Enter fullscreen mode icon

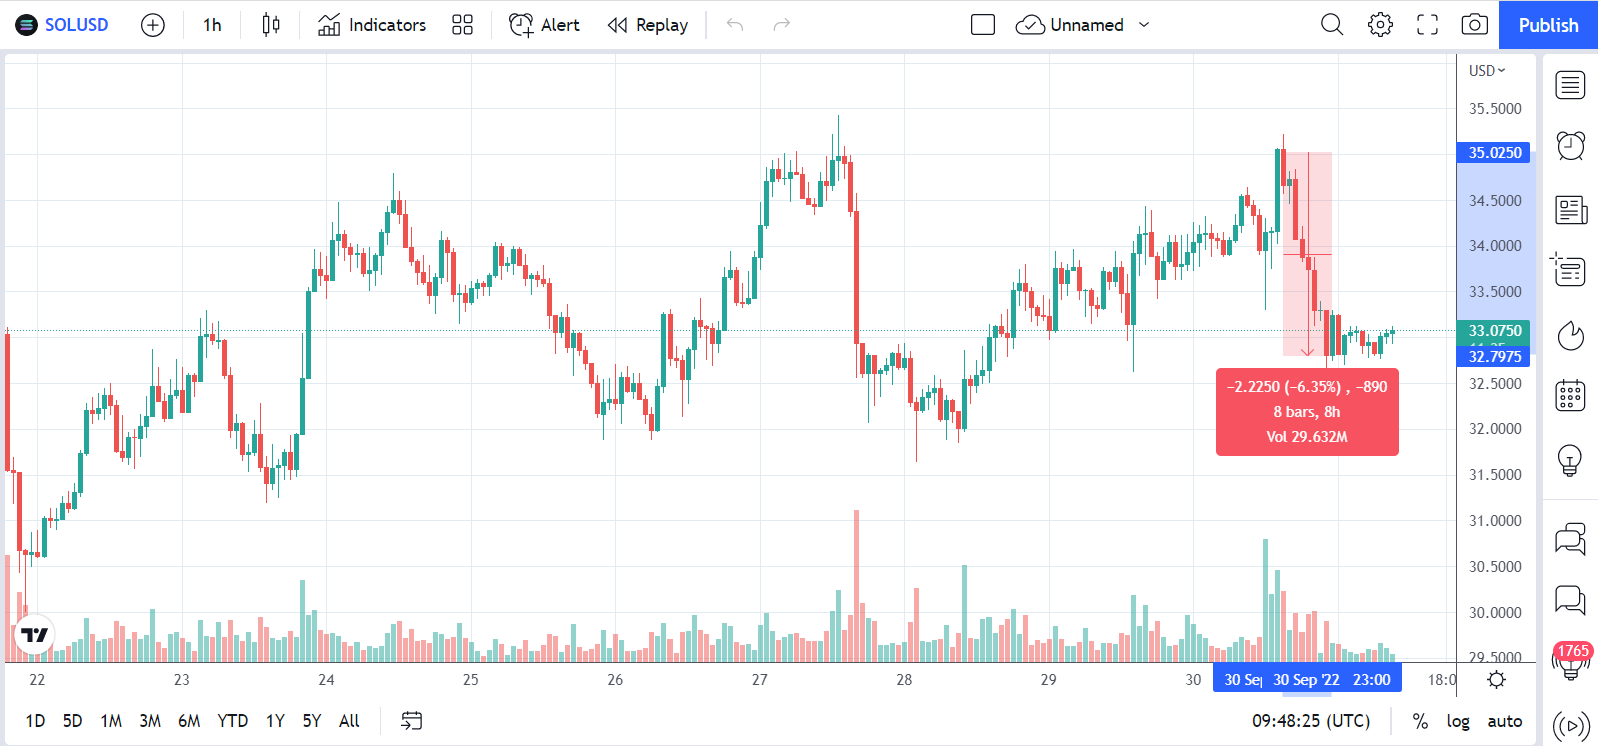[1427, 25]
